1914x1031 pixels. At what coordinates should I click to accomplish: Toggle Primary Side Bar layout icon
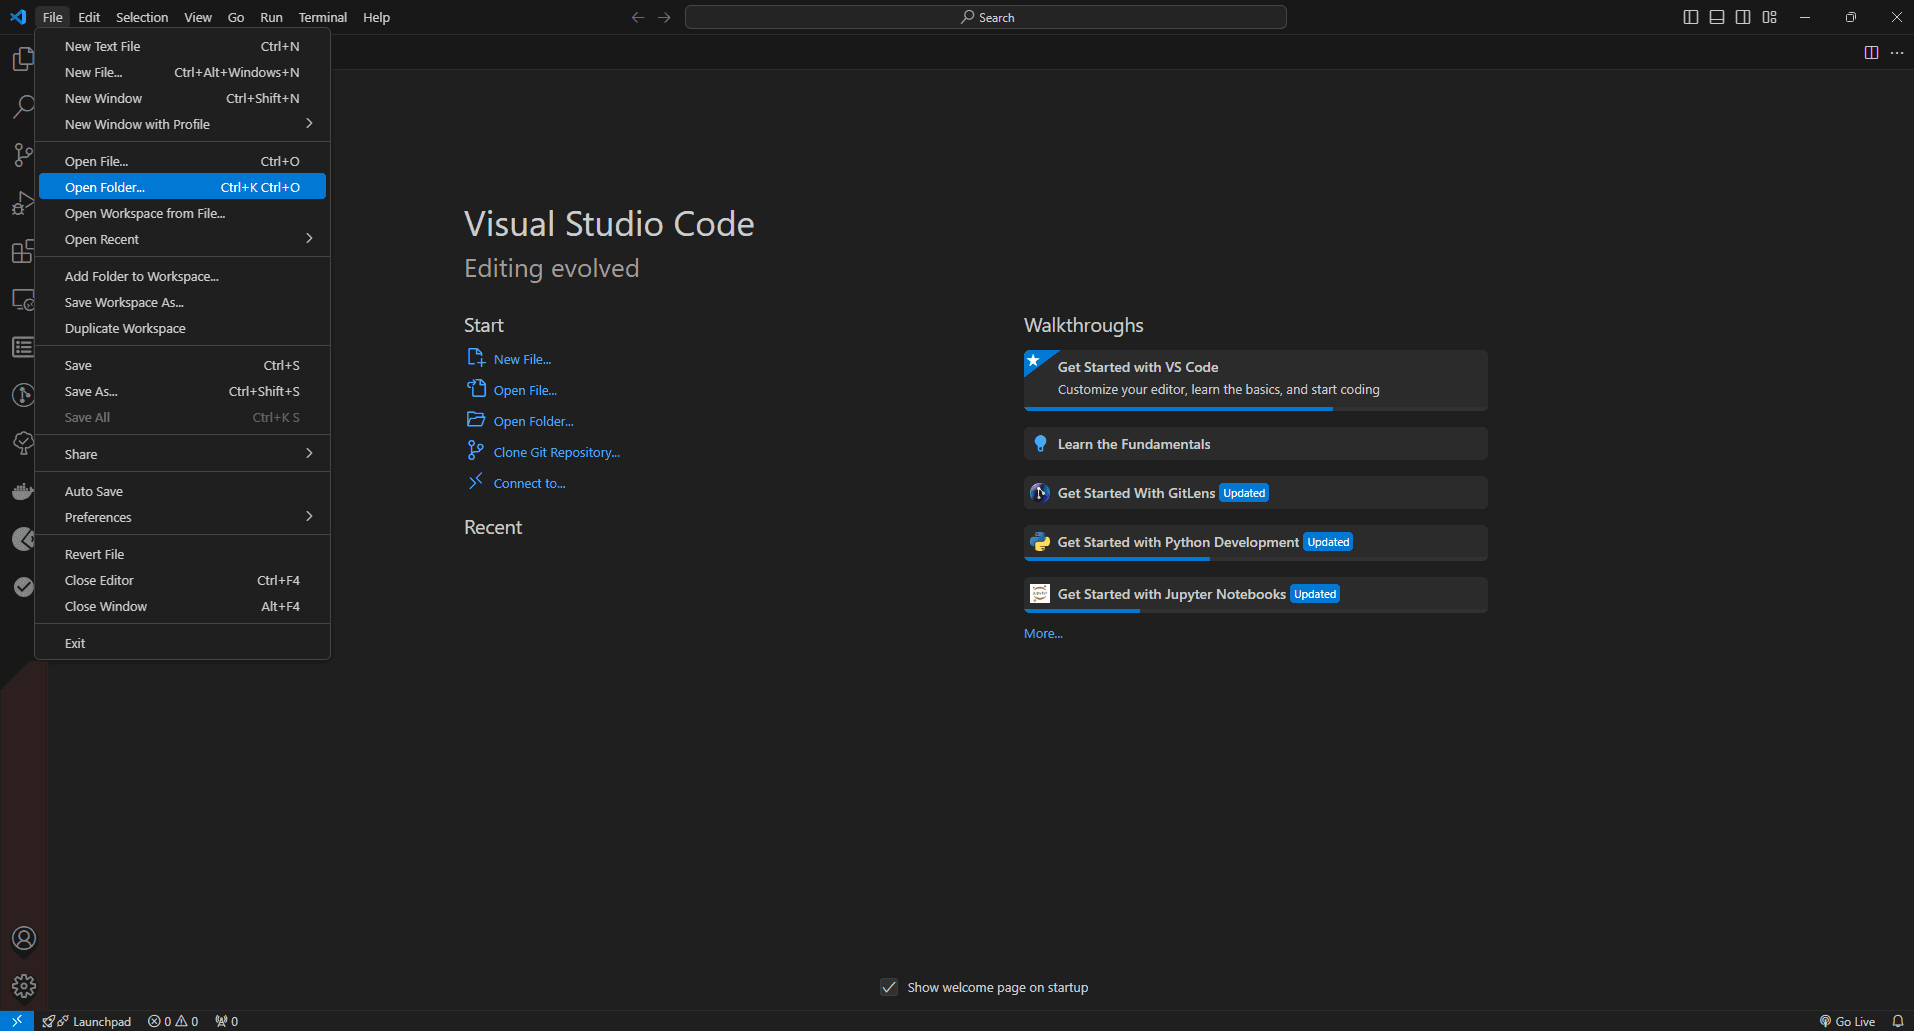(x=1691, y=17)
